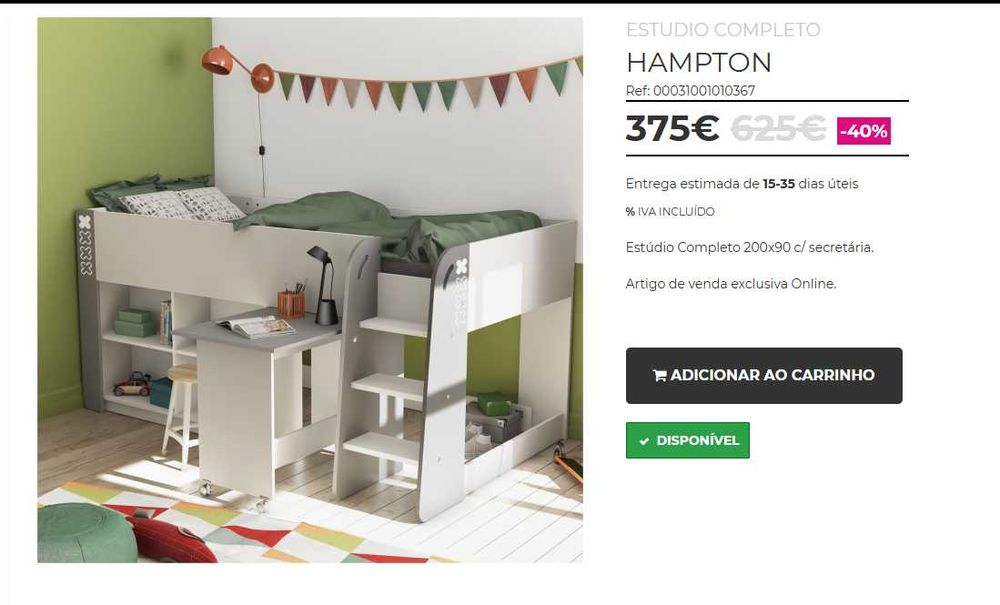Click the crossed-out old price 625€
1000x605 pixels.
click(x=778, y=129)
